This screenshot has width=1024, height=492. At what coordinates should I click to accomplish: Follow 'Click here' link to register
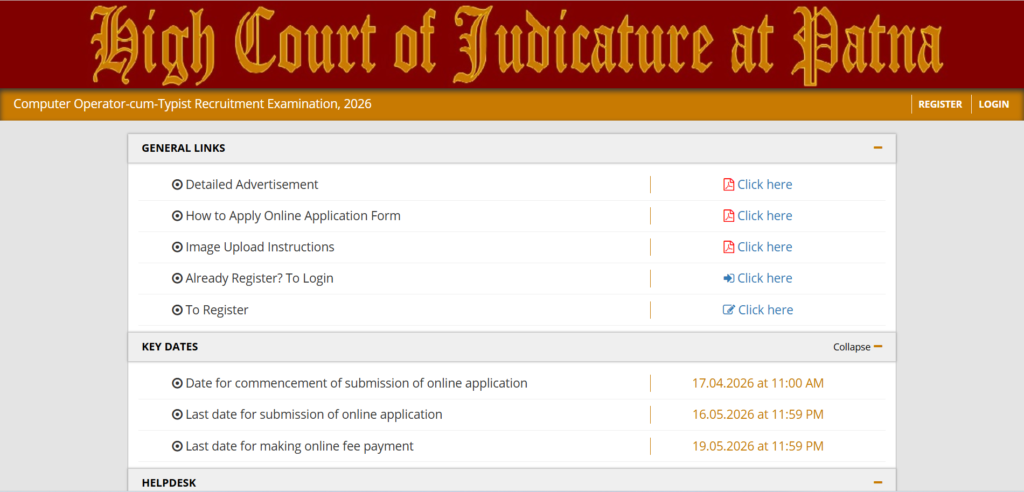(x=765, y=310)
